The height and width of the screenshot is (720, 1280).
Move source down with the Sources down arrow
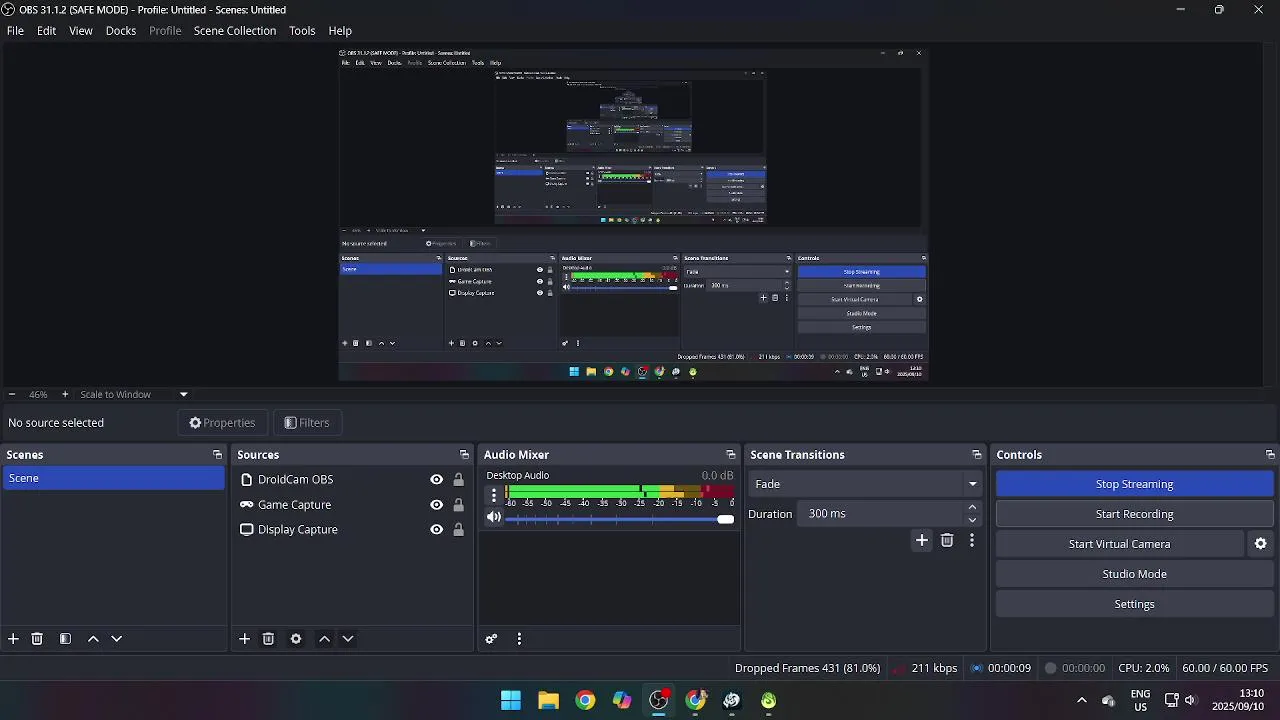(348, 639)
